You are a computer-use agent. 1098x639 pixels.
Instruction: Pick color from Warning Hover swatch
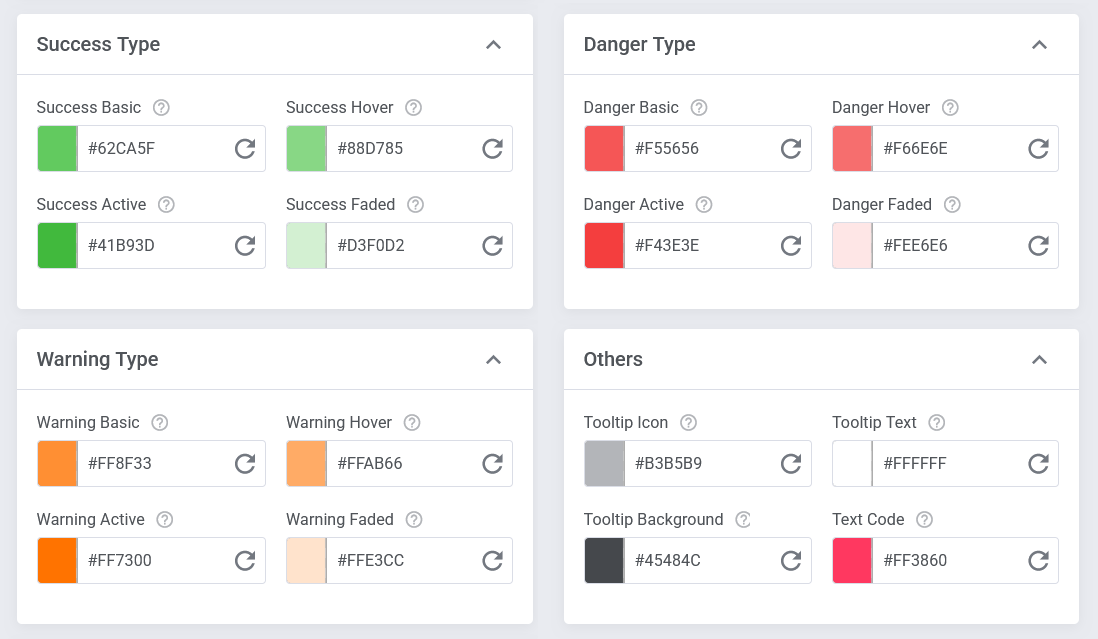(x=306, y=464)
